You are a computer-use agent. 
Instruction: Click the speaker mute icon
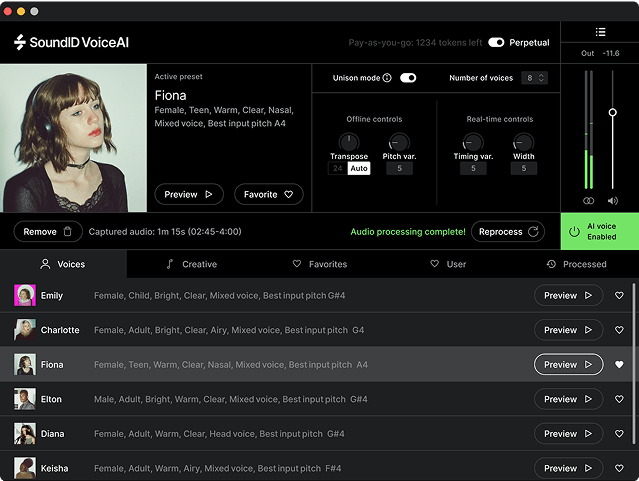point(612,201)
